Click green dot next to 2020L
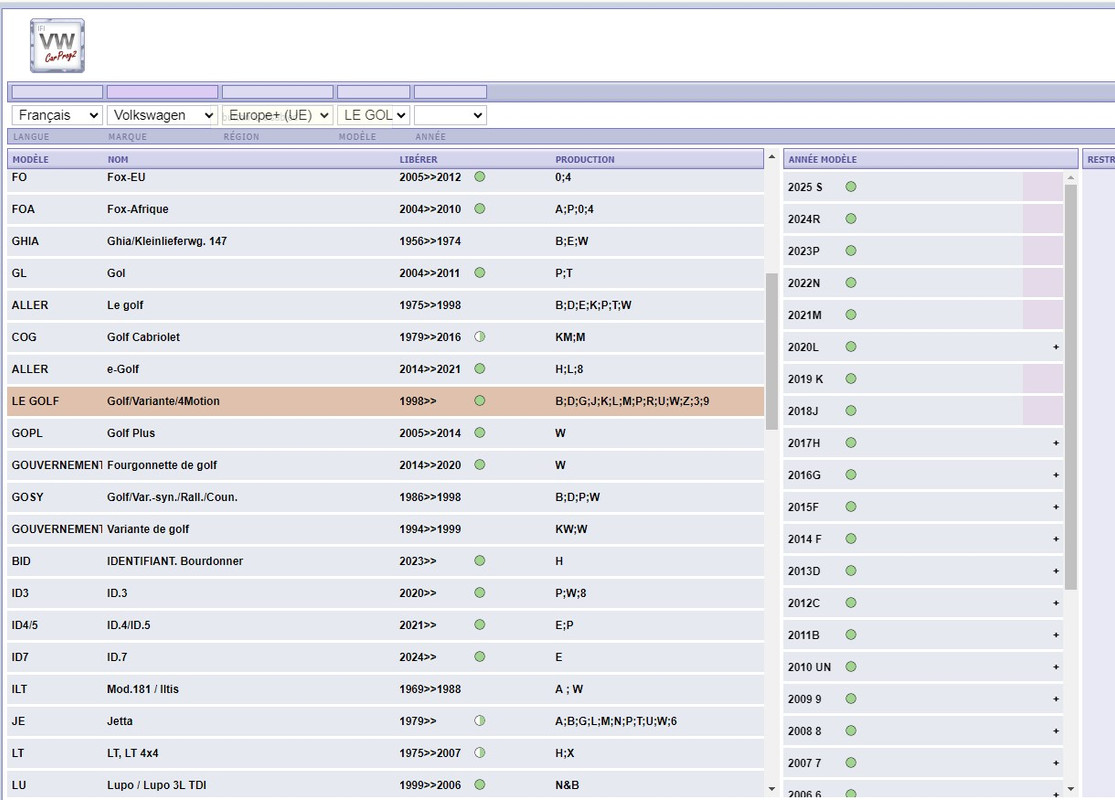 (851, 347)
